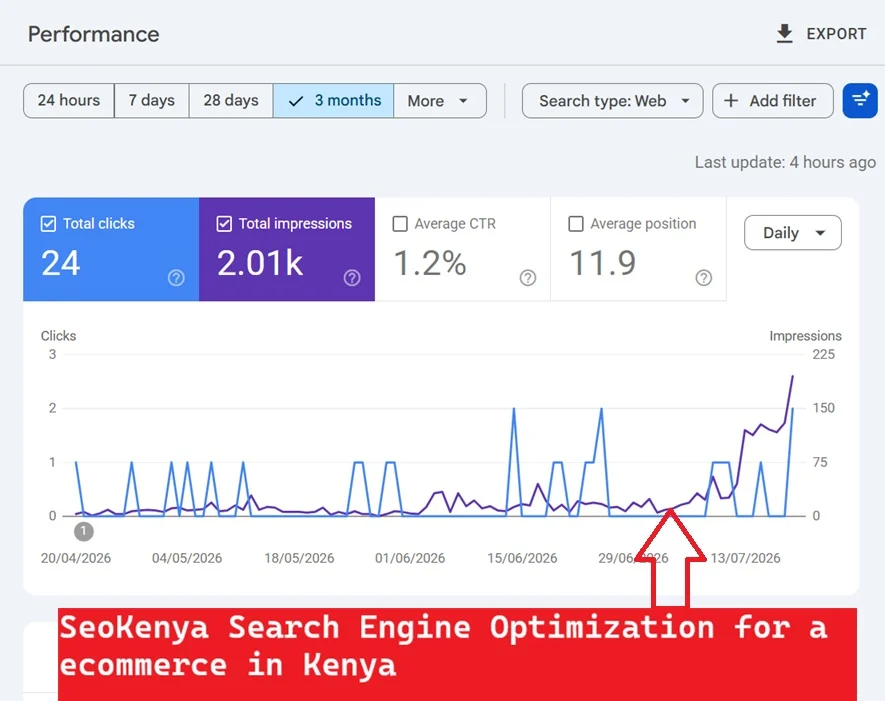Select the 3 months date range
The width and height of the screenshot is (885, 701).
tap(334, 100)
